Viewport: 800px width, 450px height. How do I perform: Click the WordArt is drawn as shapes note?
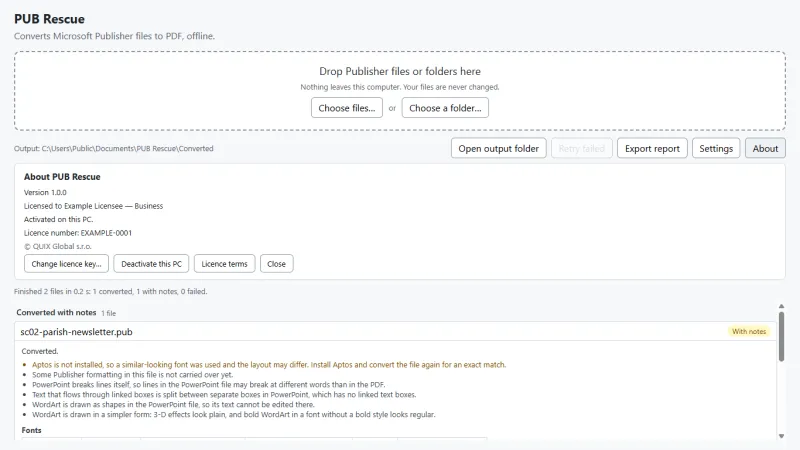pyautogui.click(x=173, y=405)
